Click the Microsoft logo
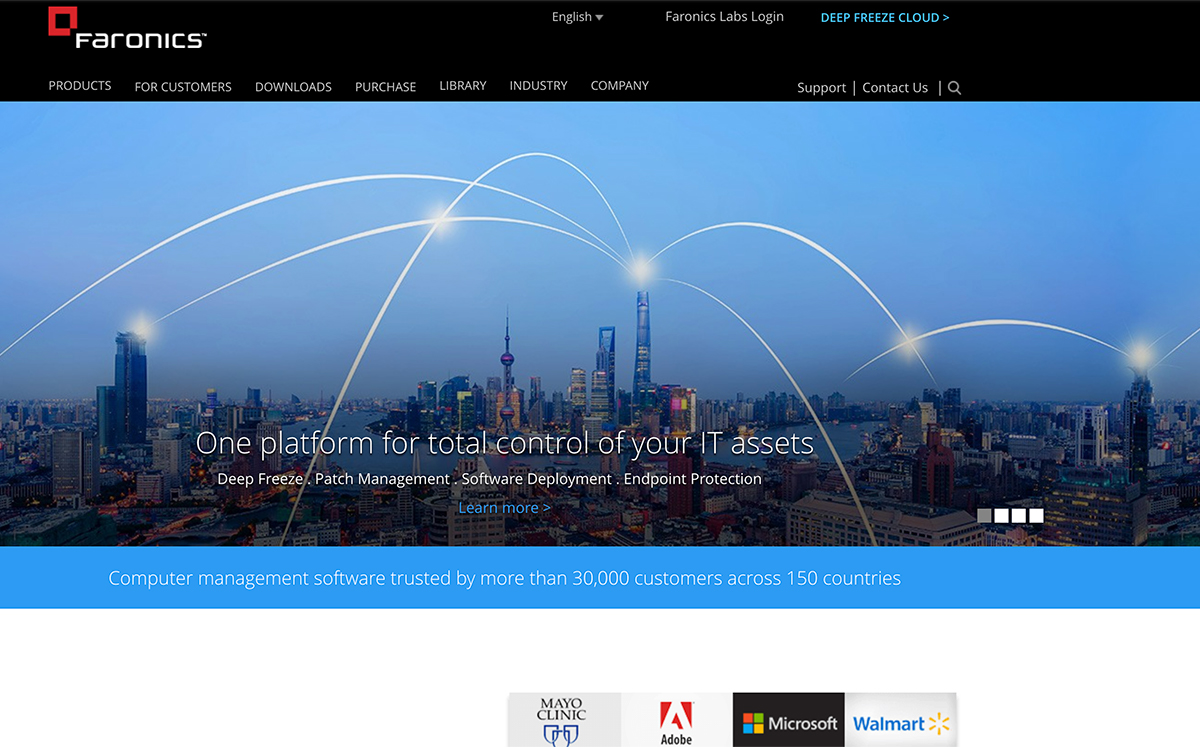This screenshot has height=747, width=1200. (789, 721)
